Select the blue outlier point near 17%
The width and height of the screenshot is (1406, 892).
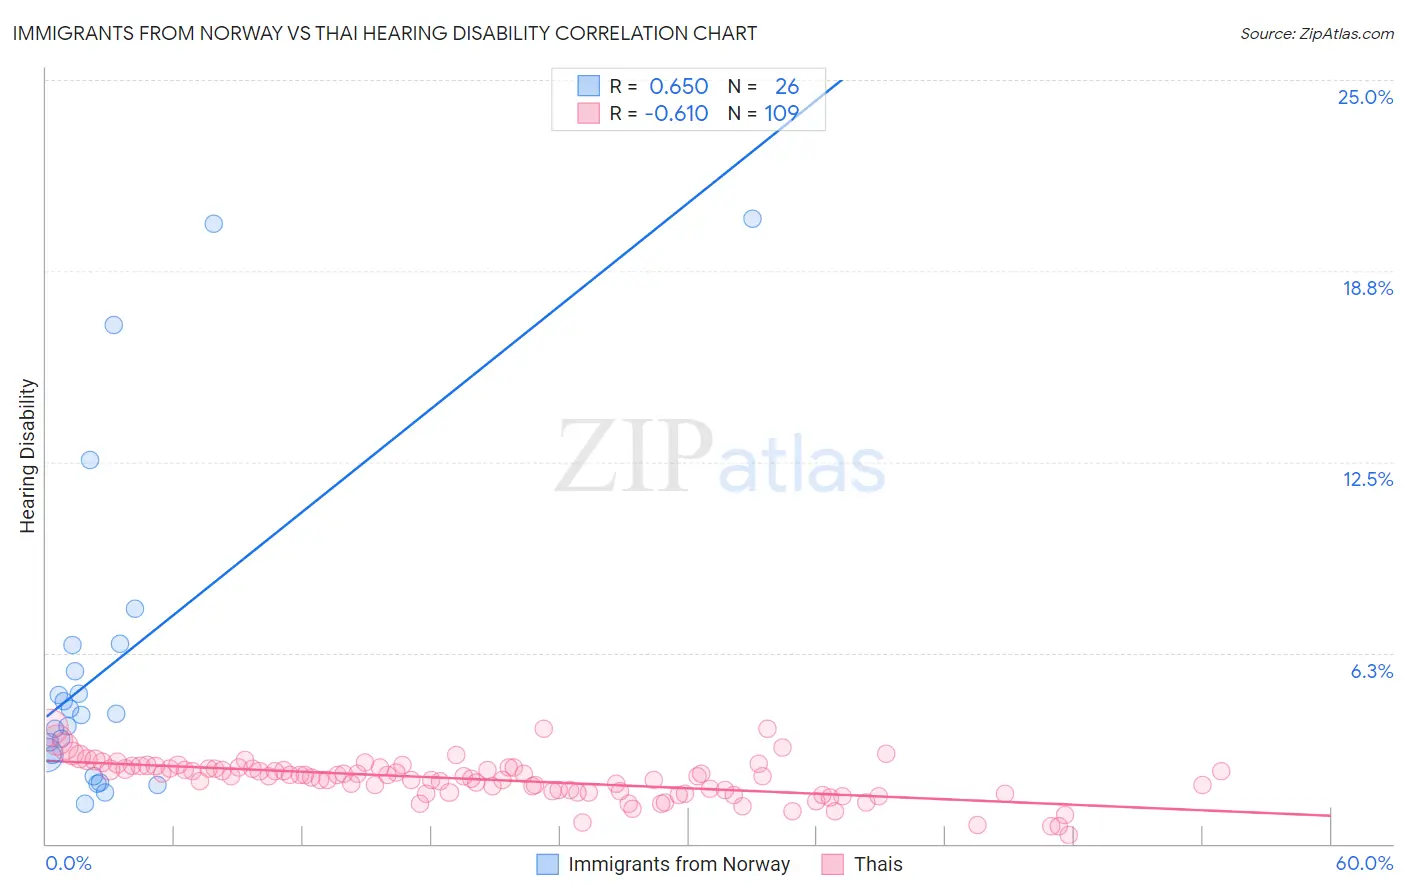pos(114,325)
